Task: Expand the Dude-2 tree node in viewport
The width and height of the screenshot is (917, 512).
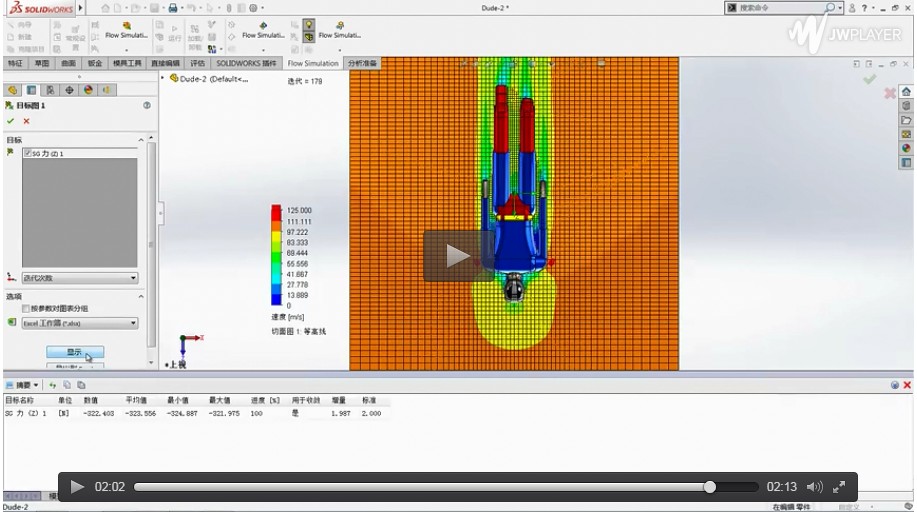Action: coord(163,78)
